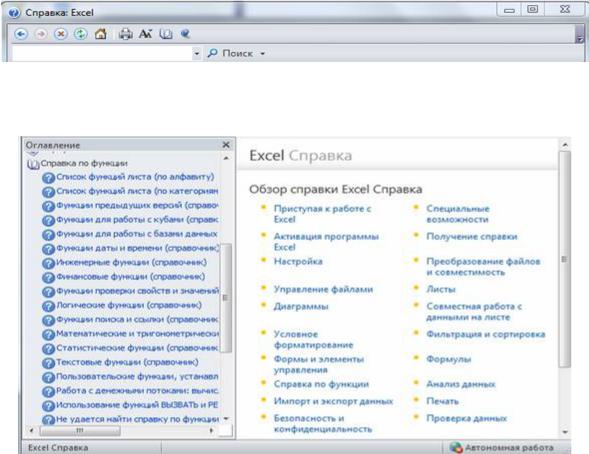The height and width of the screenshot is (454, 589).
Task: Open the Активация программы Excel link
Action: pyautogui.click(x=326, y=242)
